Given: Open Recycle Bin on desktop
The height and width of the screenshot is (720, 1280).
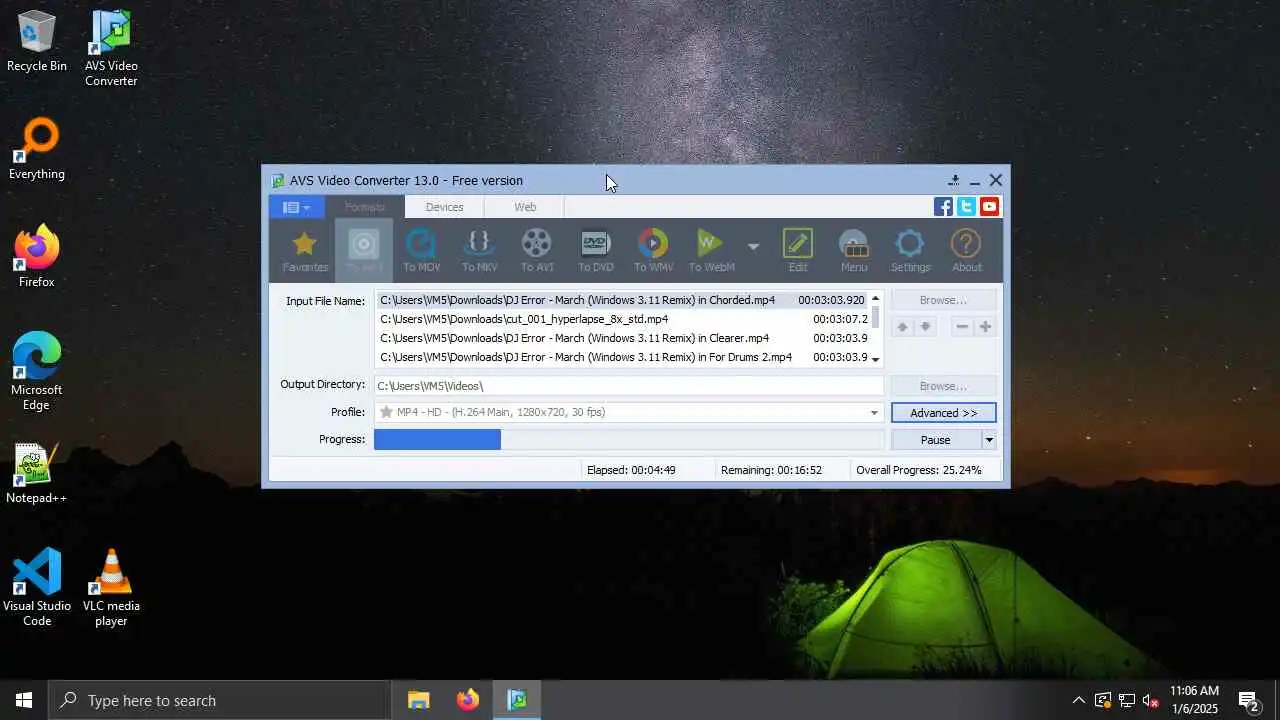Looking at the screenshot, I should click(37, 42).
